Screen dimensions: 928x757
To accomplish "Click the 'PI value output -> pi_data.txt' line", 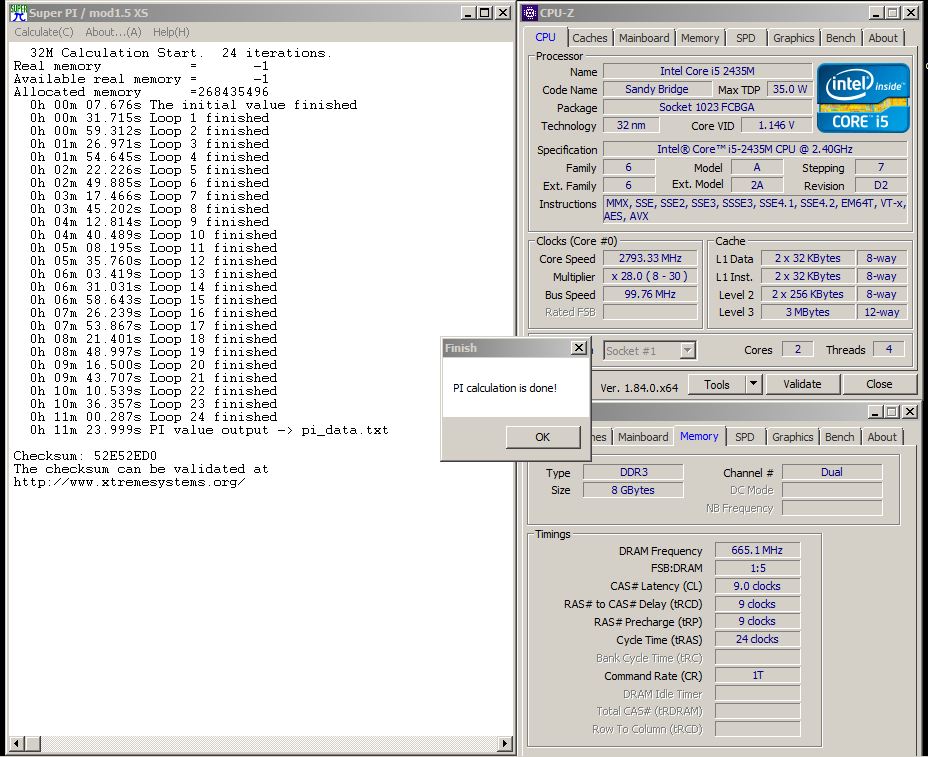I will point(210,430).
